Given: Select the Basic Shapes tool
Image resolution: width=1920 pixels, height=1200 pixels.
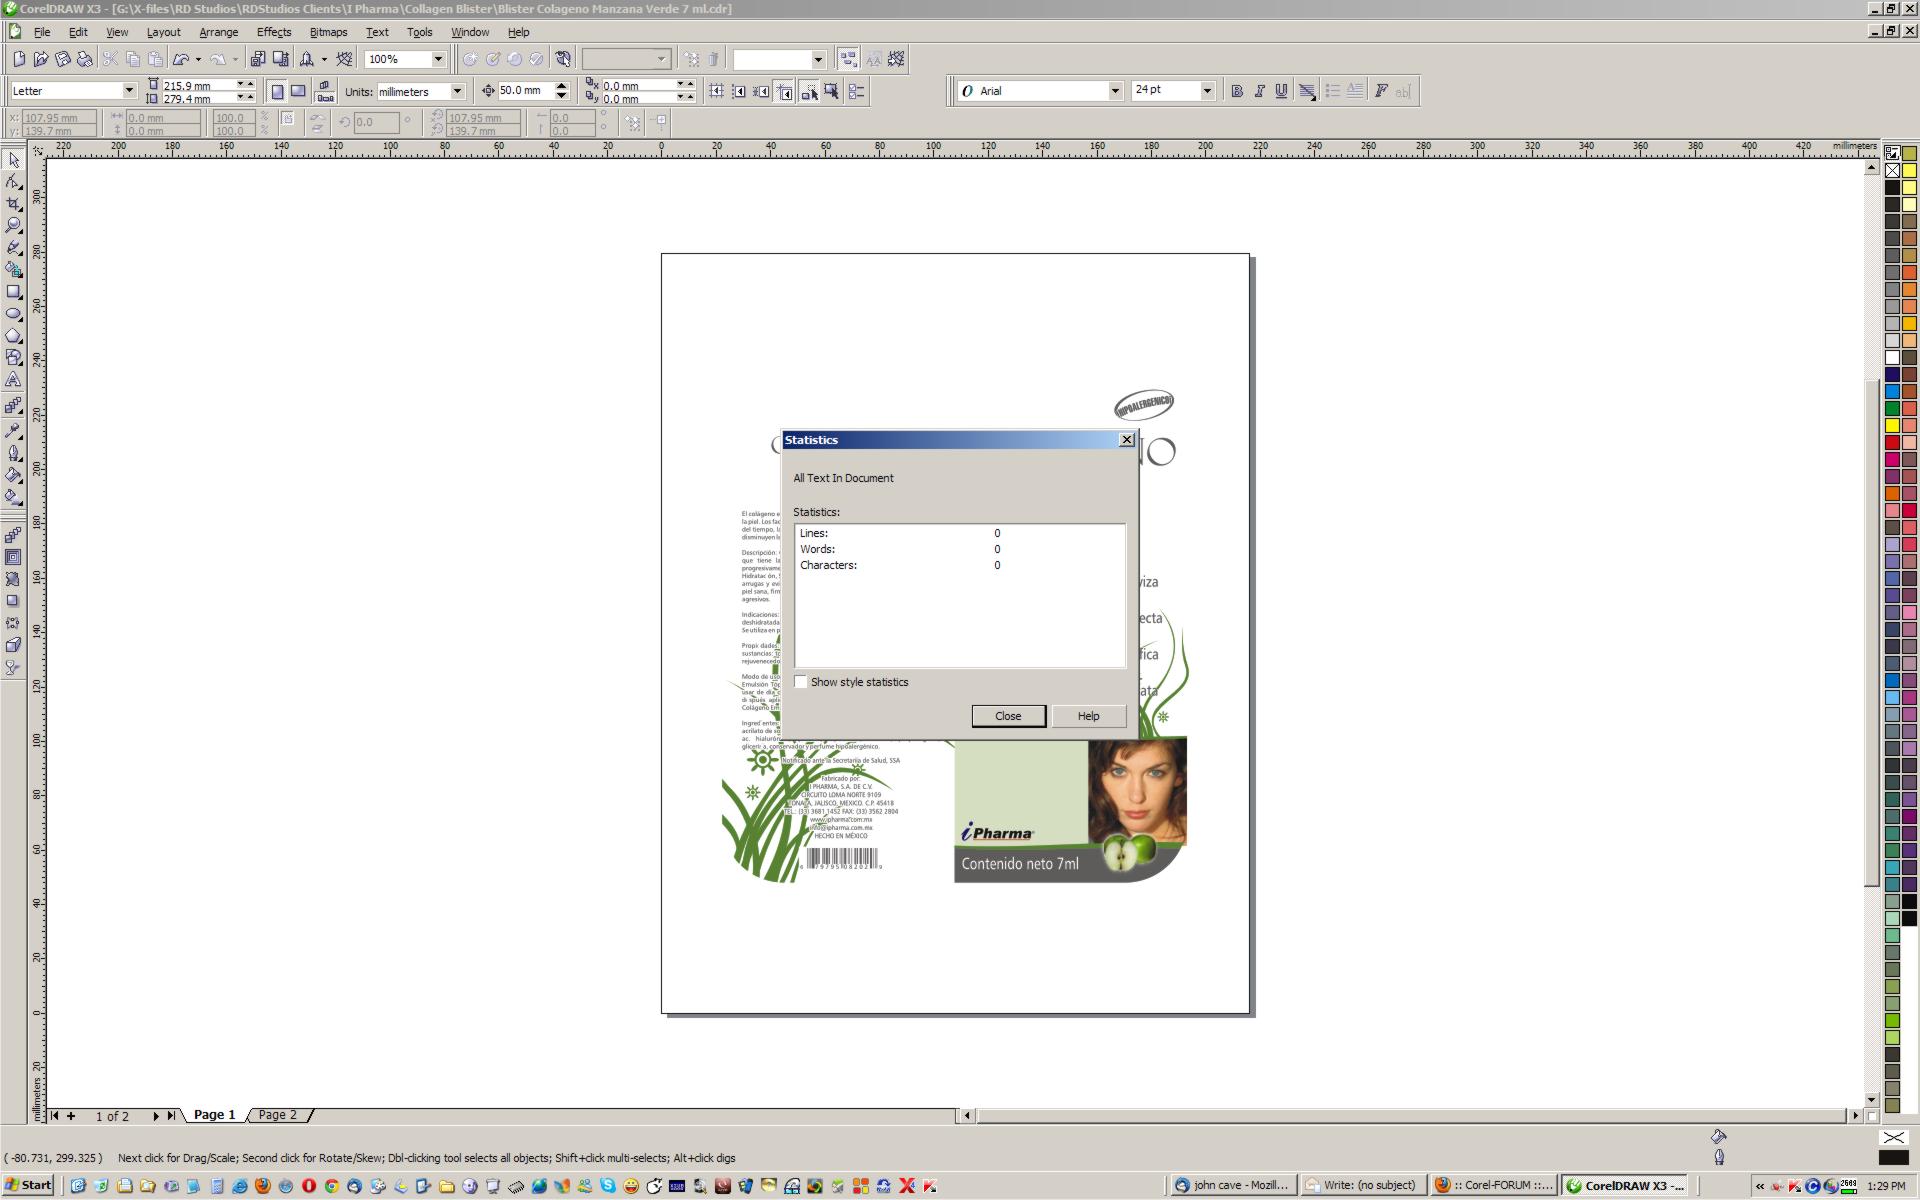Looking at the screenshot, I should point(13,358).
